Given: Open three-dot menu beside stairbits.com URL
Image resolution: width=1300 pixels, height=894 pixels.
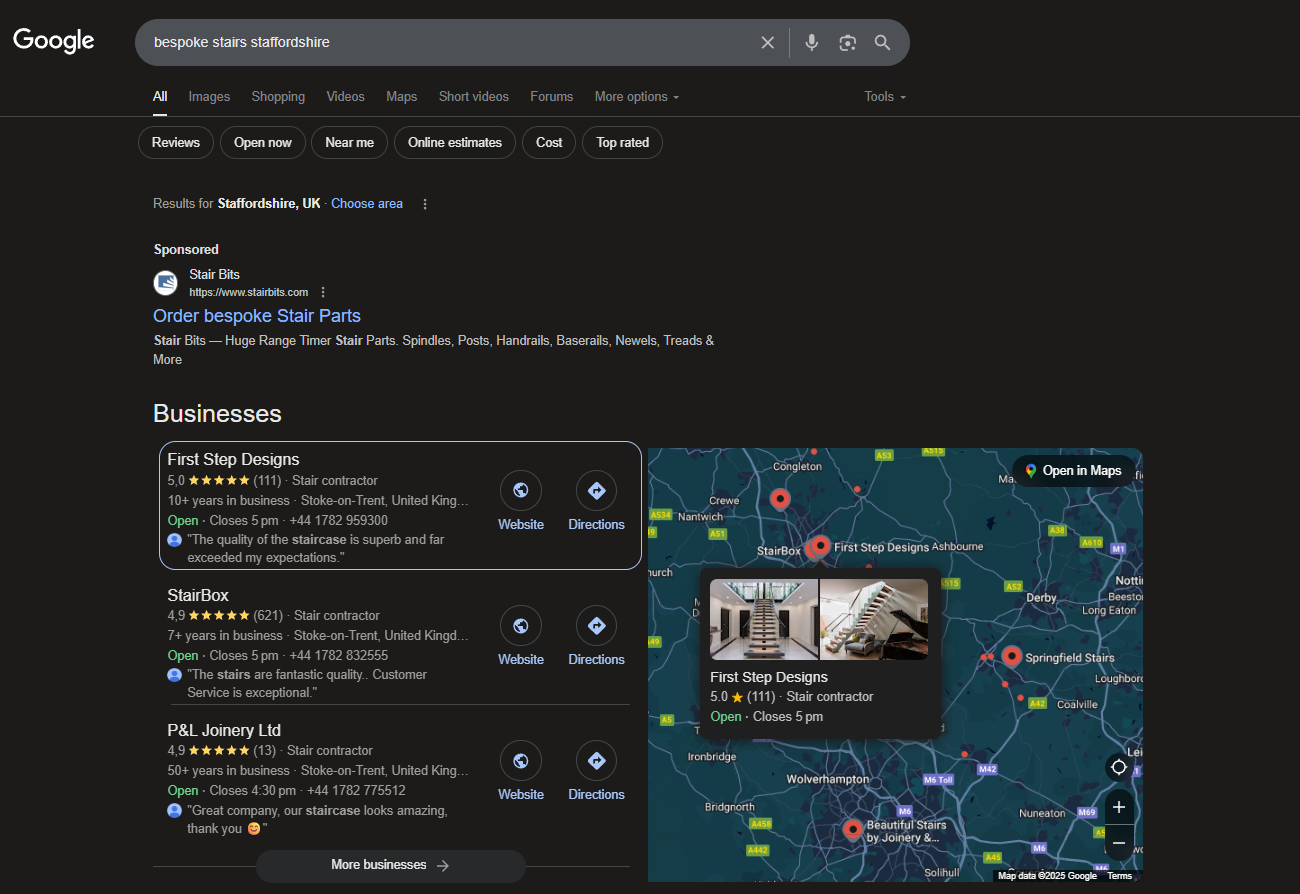Looking at the screenshot, I should coord(323,292).
